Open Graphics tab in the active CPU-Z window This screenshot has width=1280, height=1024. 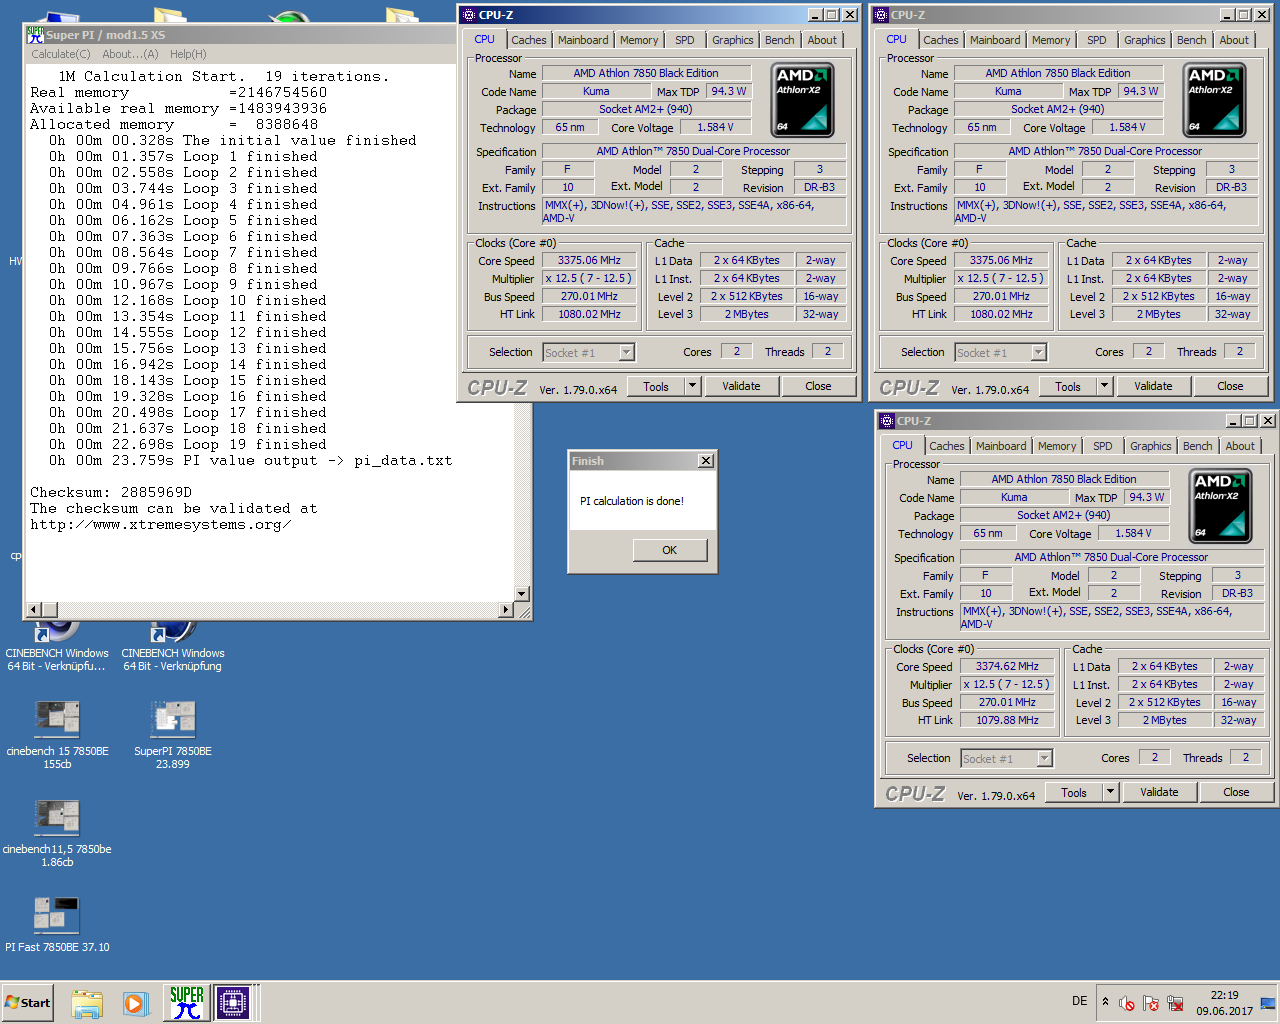733,40
